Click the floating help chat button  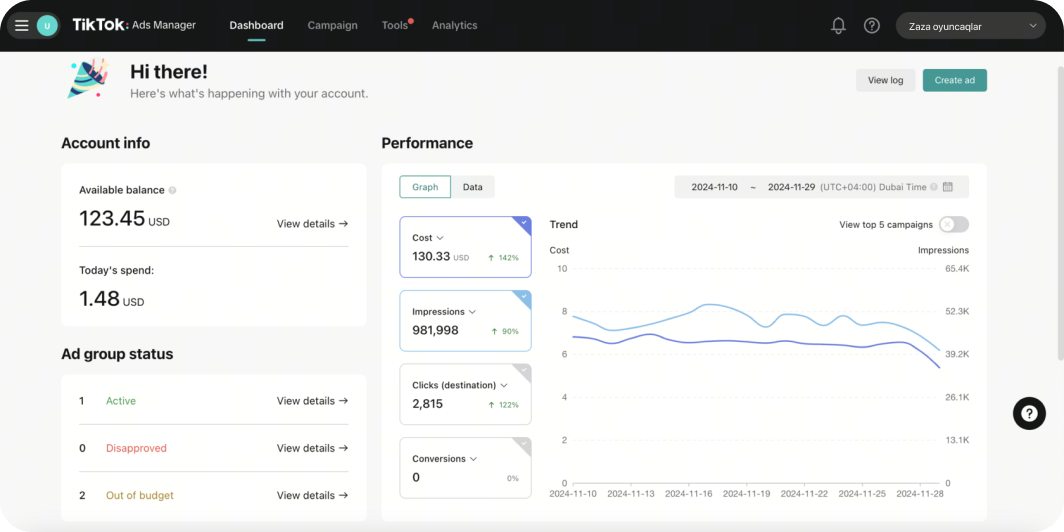pos(1029,413)
